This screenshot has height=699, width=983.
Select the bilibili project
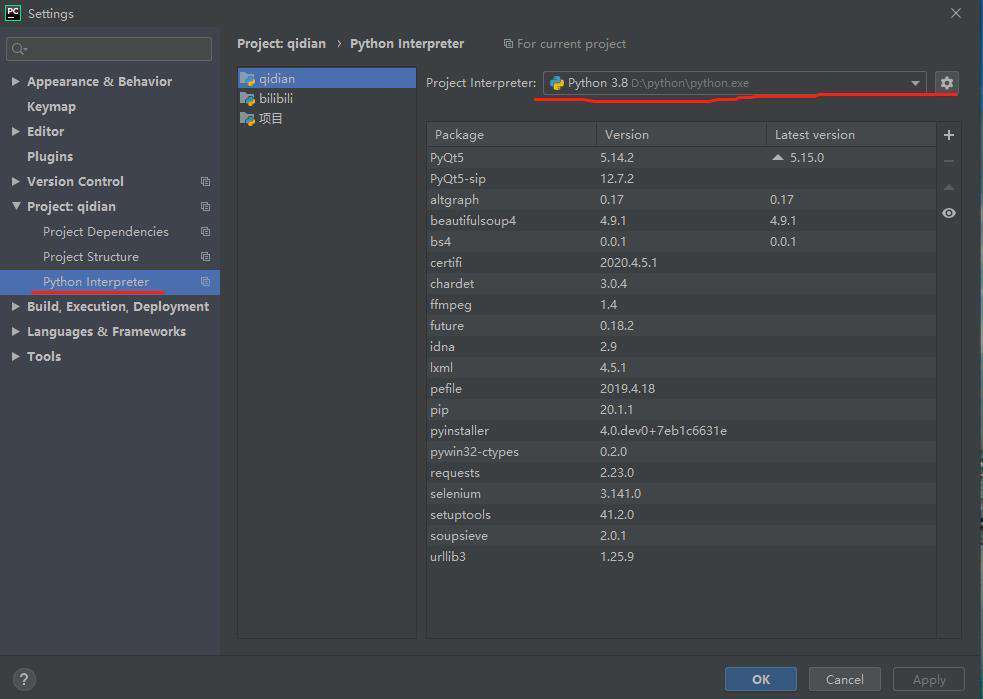327,98
